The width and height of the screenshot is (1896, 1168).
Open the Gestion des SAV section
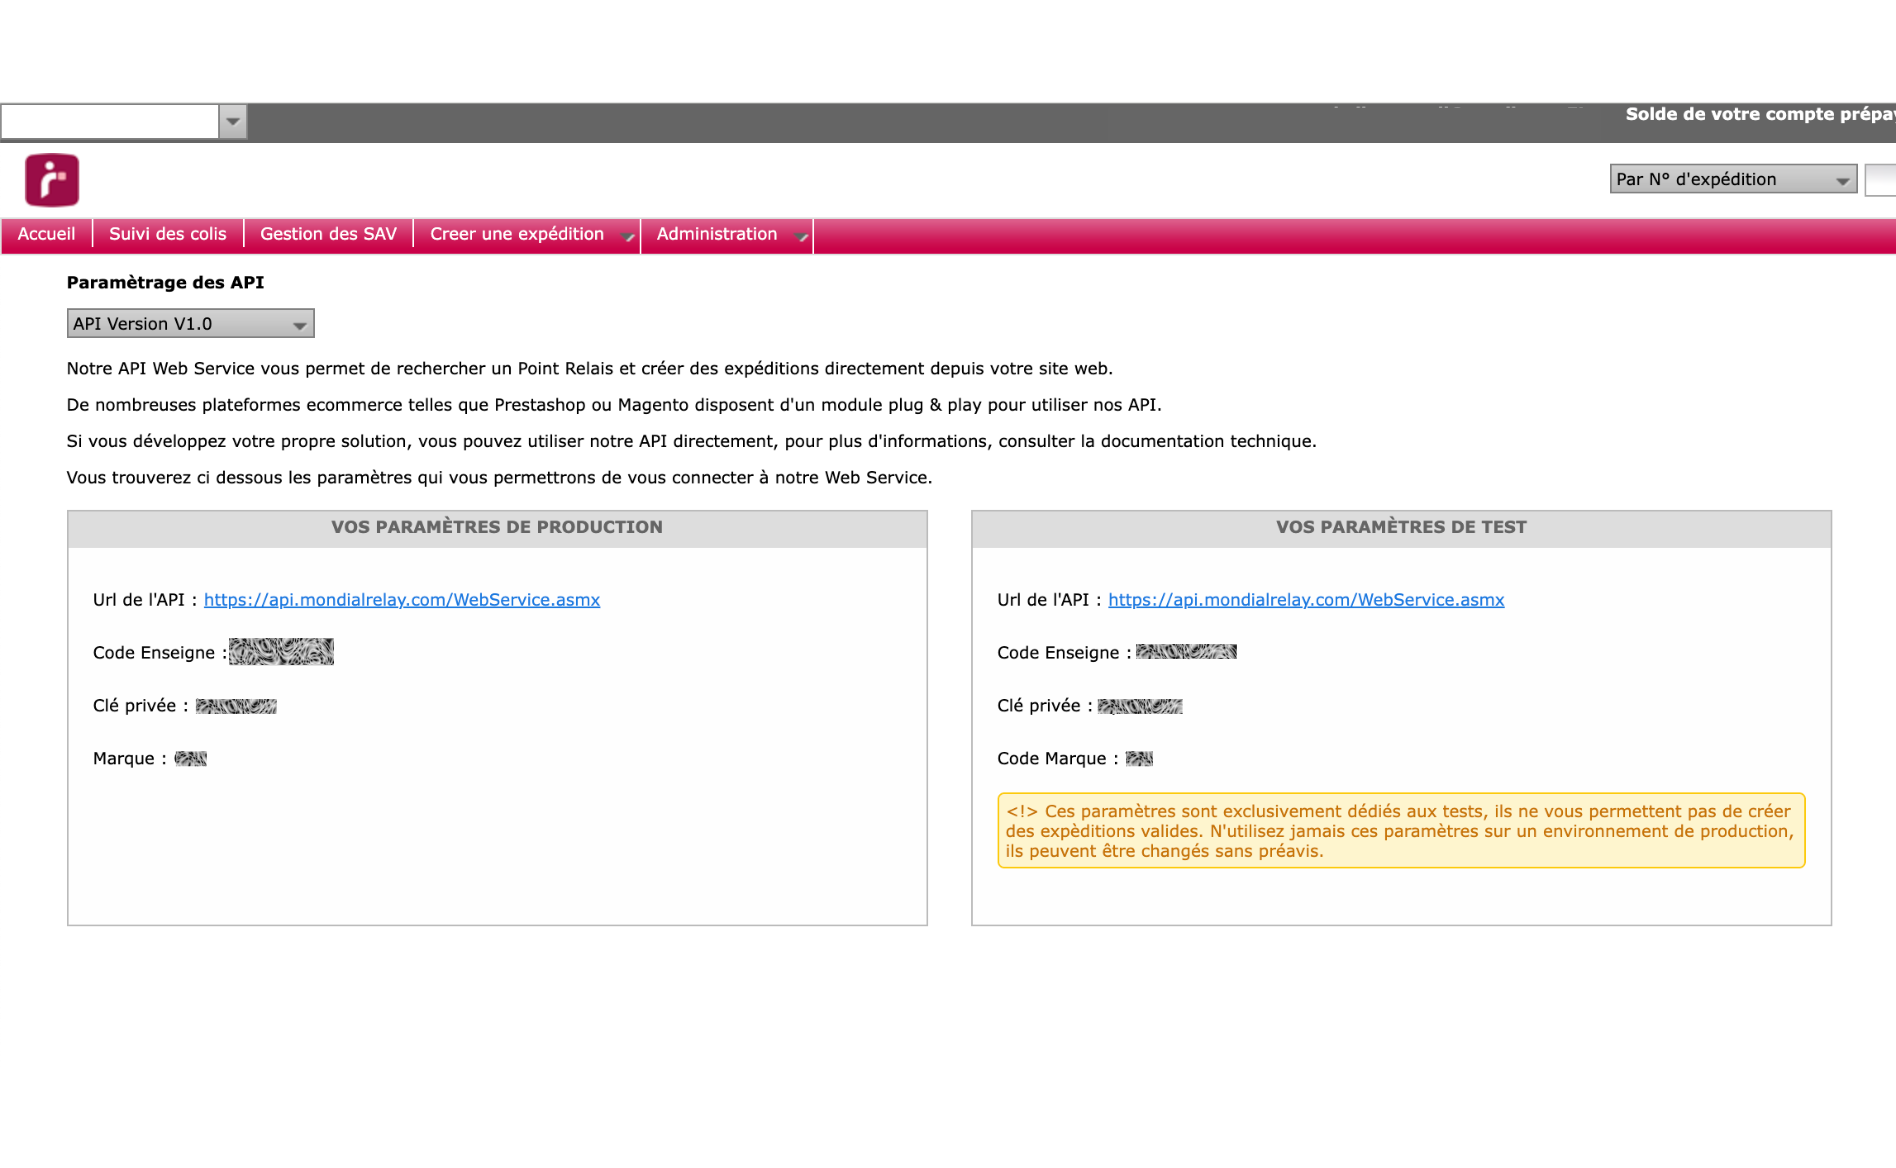(329, 234)
